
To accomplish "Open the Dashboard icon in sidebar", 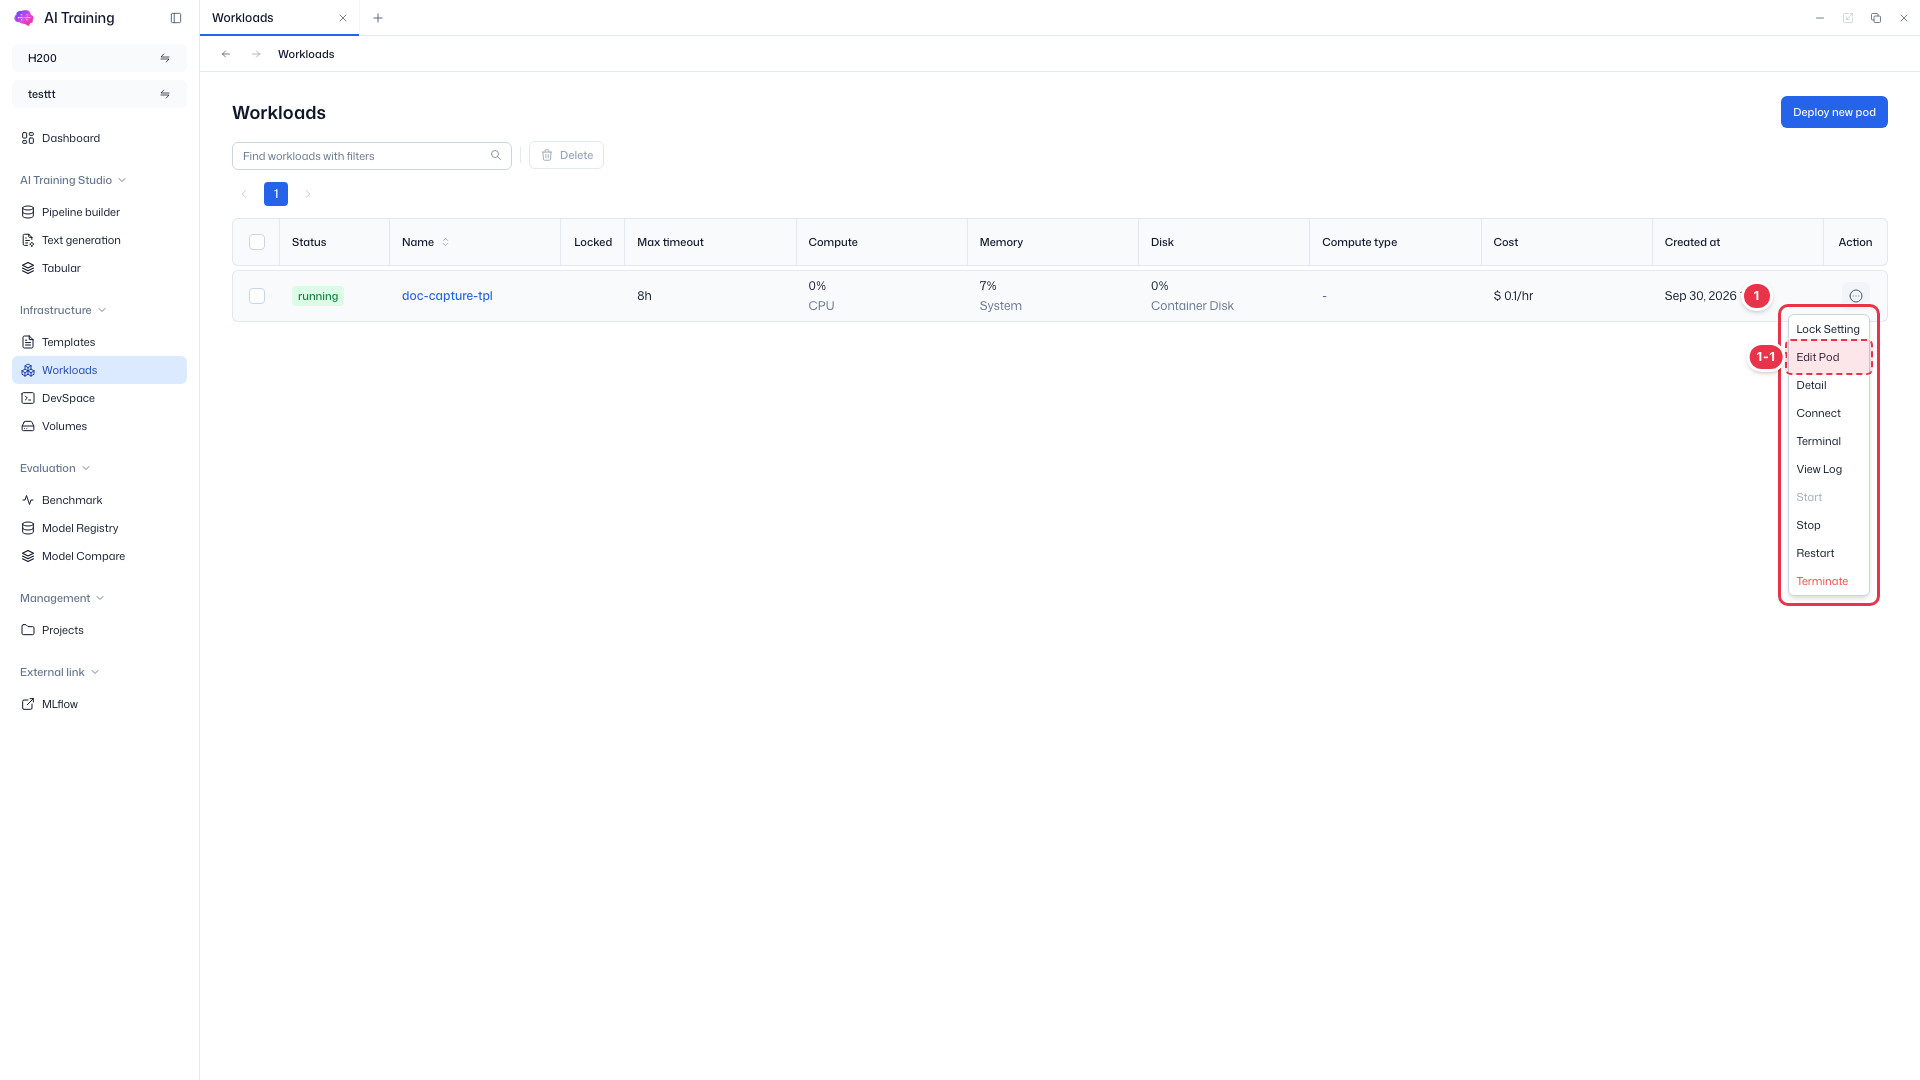I will [28, 138].
